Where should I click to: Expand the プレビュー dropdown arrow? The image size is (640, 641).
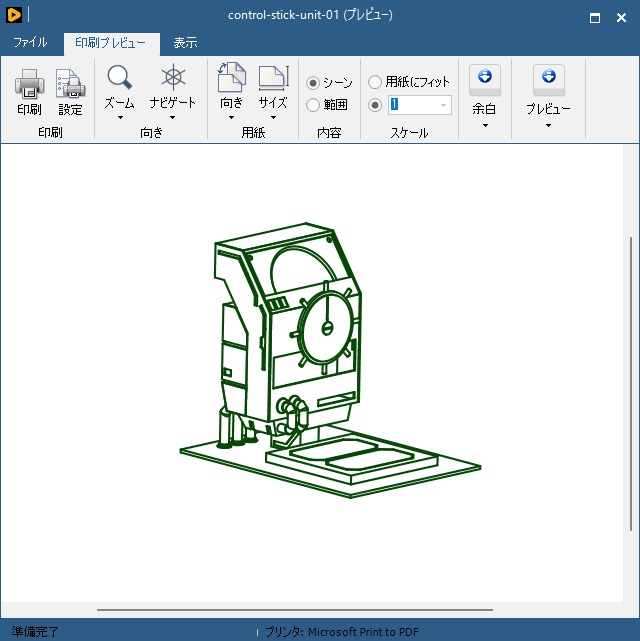tap(548, 126)
